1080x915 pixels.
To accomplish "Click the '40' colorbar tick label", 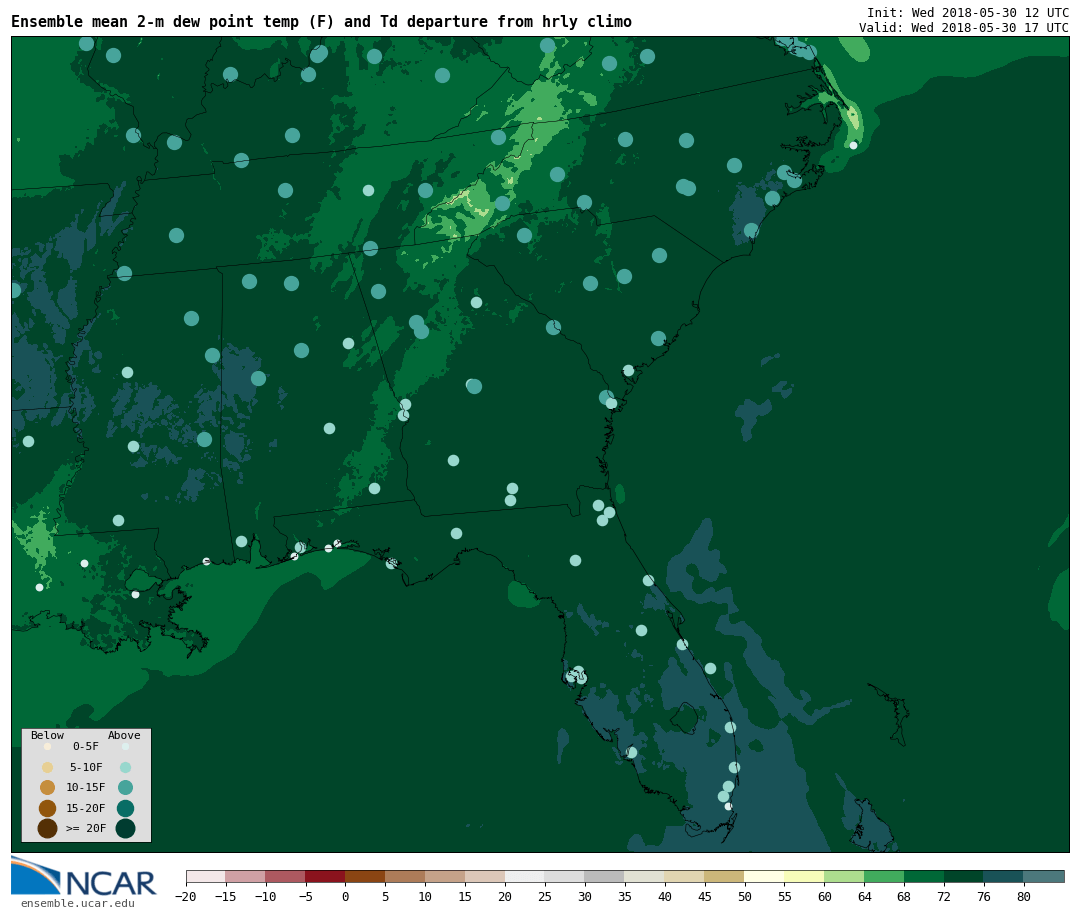I will [x=665, y=896].
